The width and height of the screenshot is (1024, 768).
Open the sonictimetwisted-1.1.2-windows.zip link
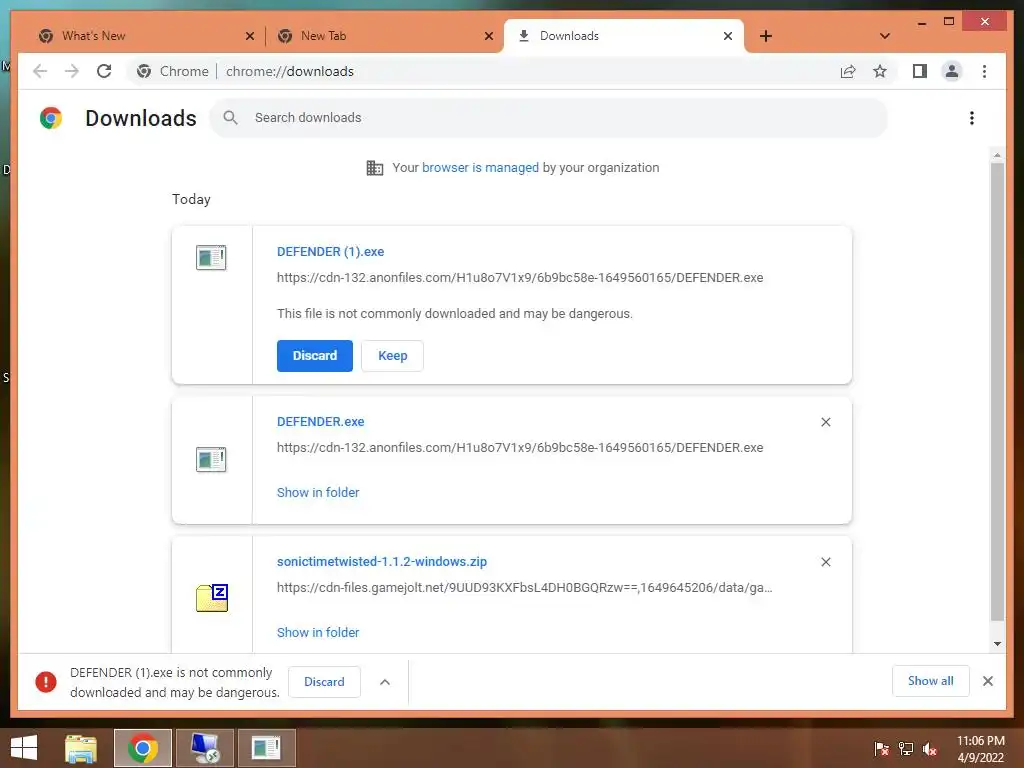382,562
